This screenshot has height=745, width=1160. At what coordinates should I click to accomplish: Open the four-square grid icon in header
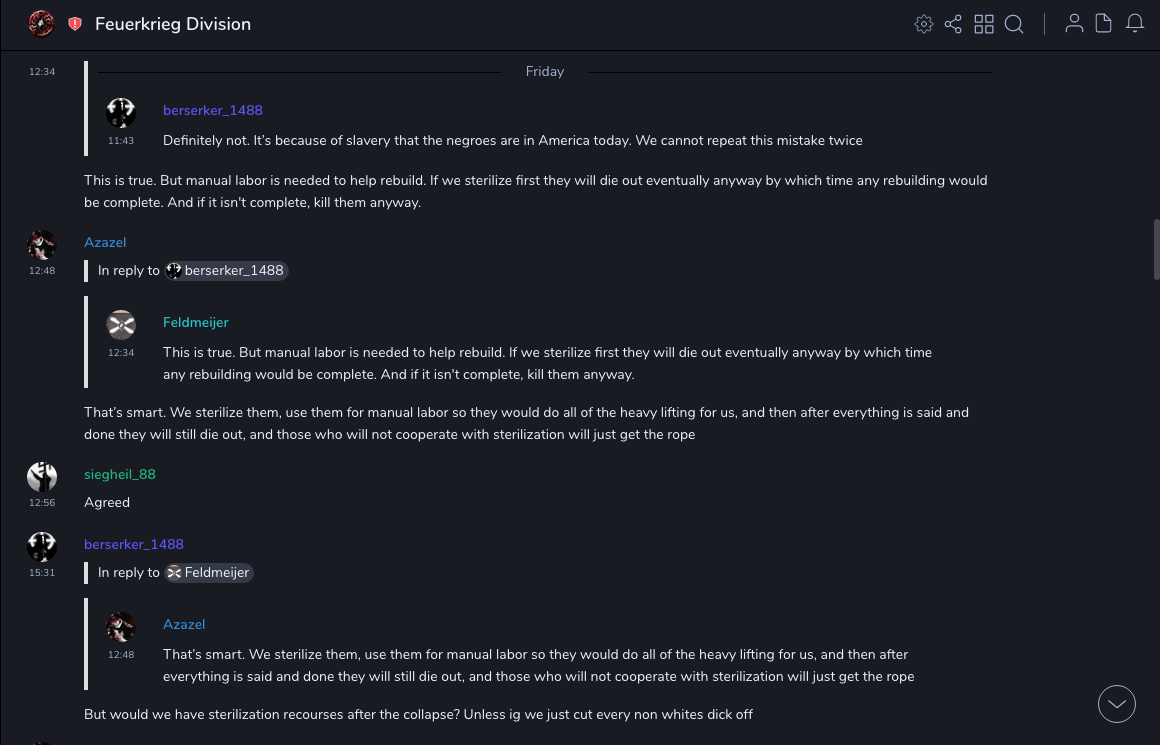pos(984,24)
